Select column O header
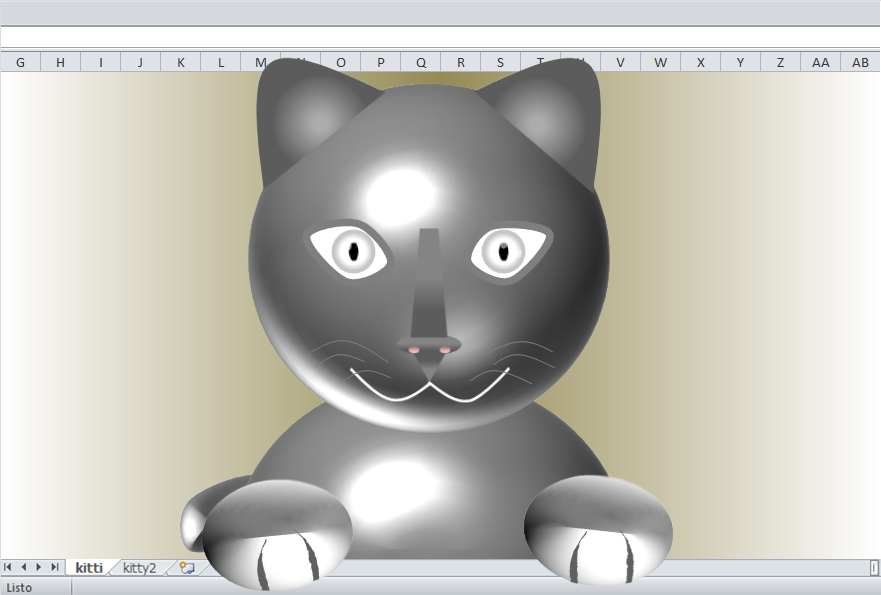This screenshot has width=881, height=595. (x=340, y=62)
